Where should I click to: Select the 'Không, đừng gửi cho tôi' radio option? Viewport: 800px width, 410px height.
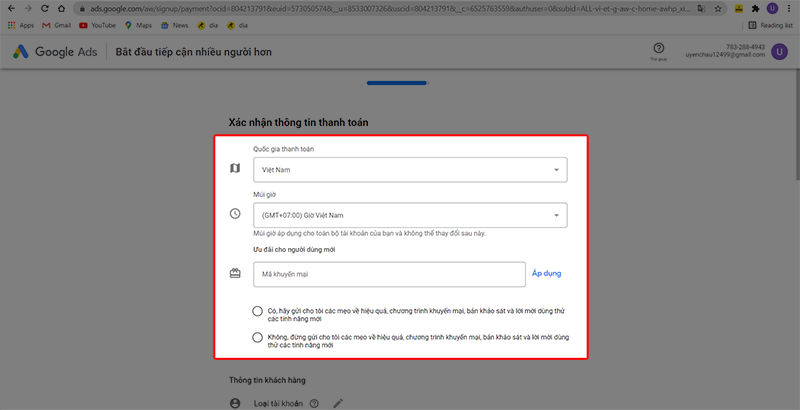[259, 338]
